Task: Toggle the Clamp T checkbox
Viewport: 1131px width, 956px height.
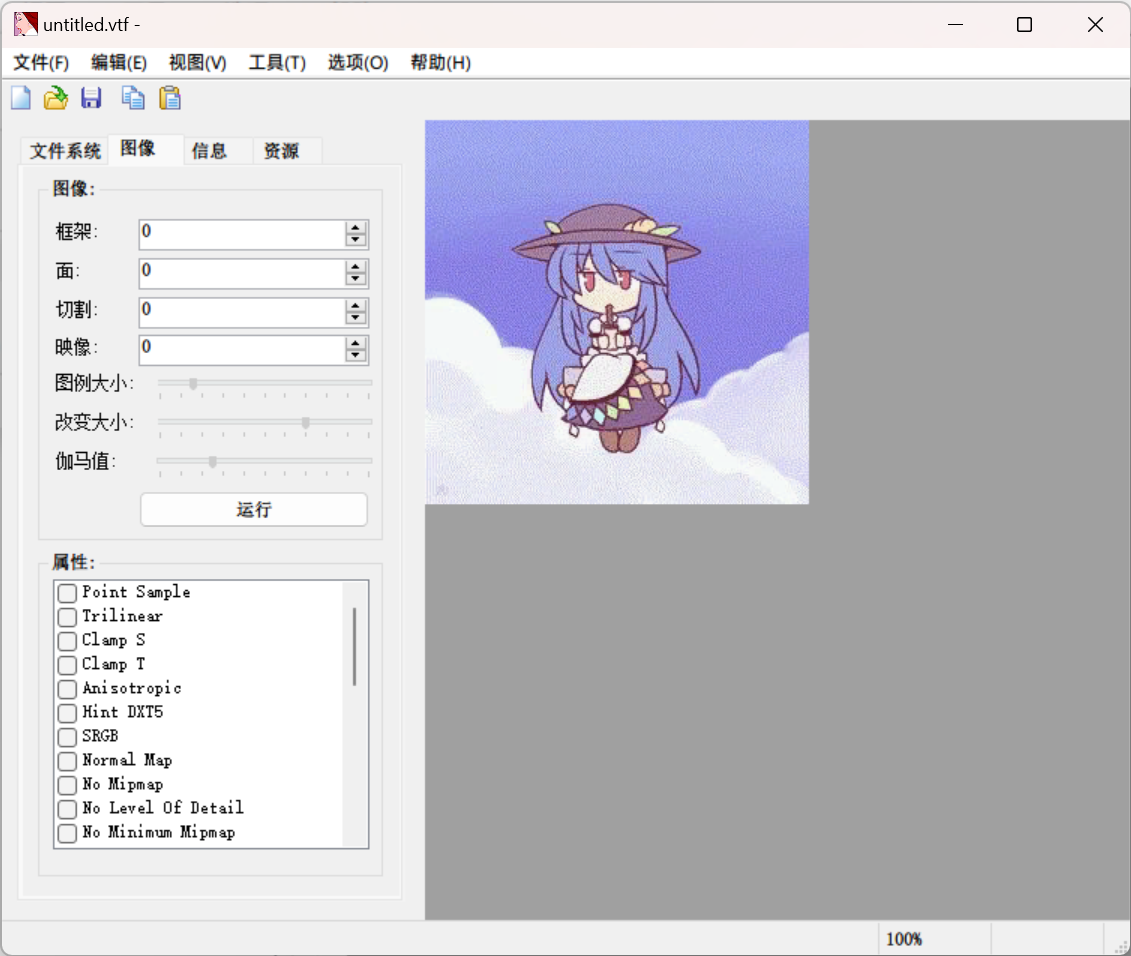Action: tap(67, 665)
